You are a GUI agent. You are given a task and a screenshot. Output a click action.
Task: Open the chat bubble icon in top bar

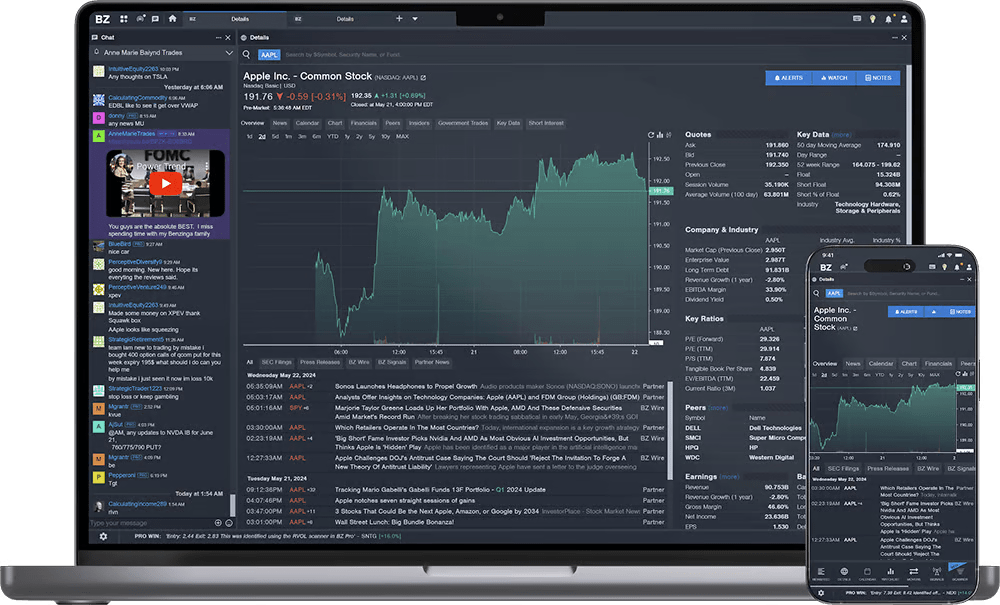tap(155, 19)
